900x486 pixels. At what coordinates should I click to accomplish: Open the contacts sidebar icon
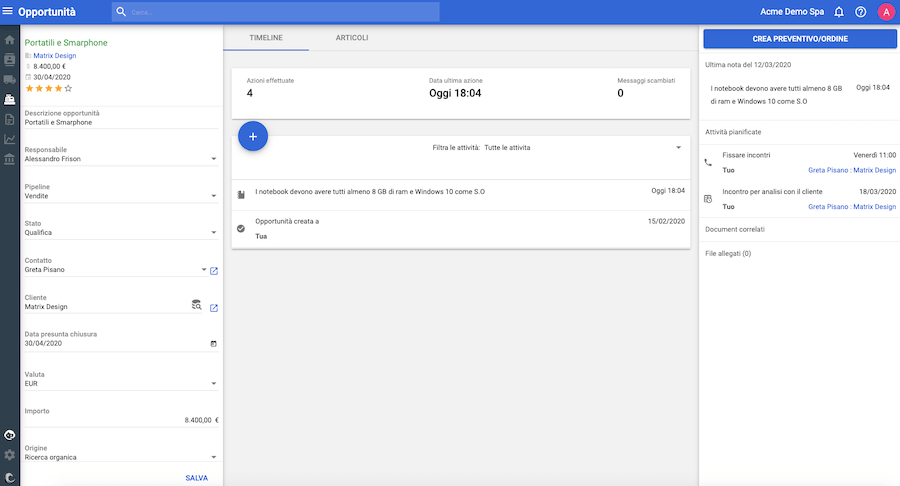tap(9, 60)
